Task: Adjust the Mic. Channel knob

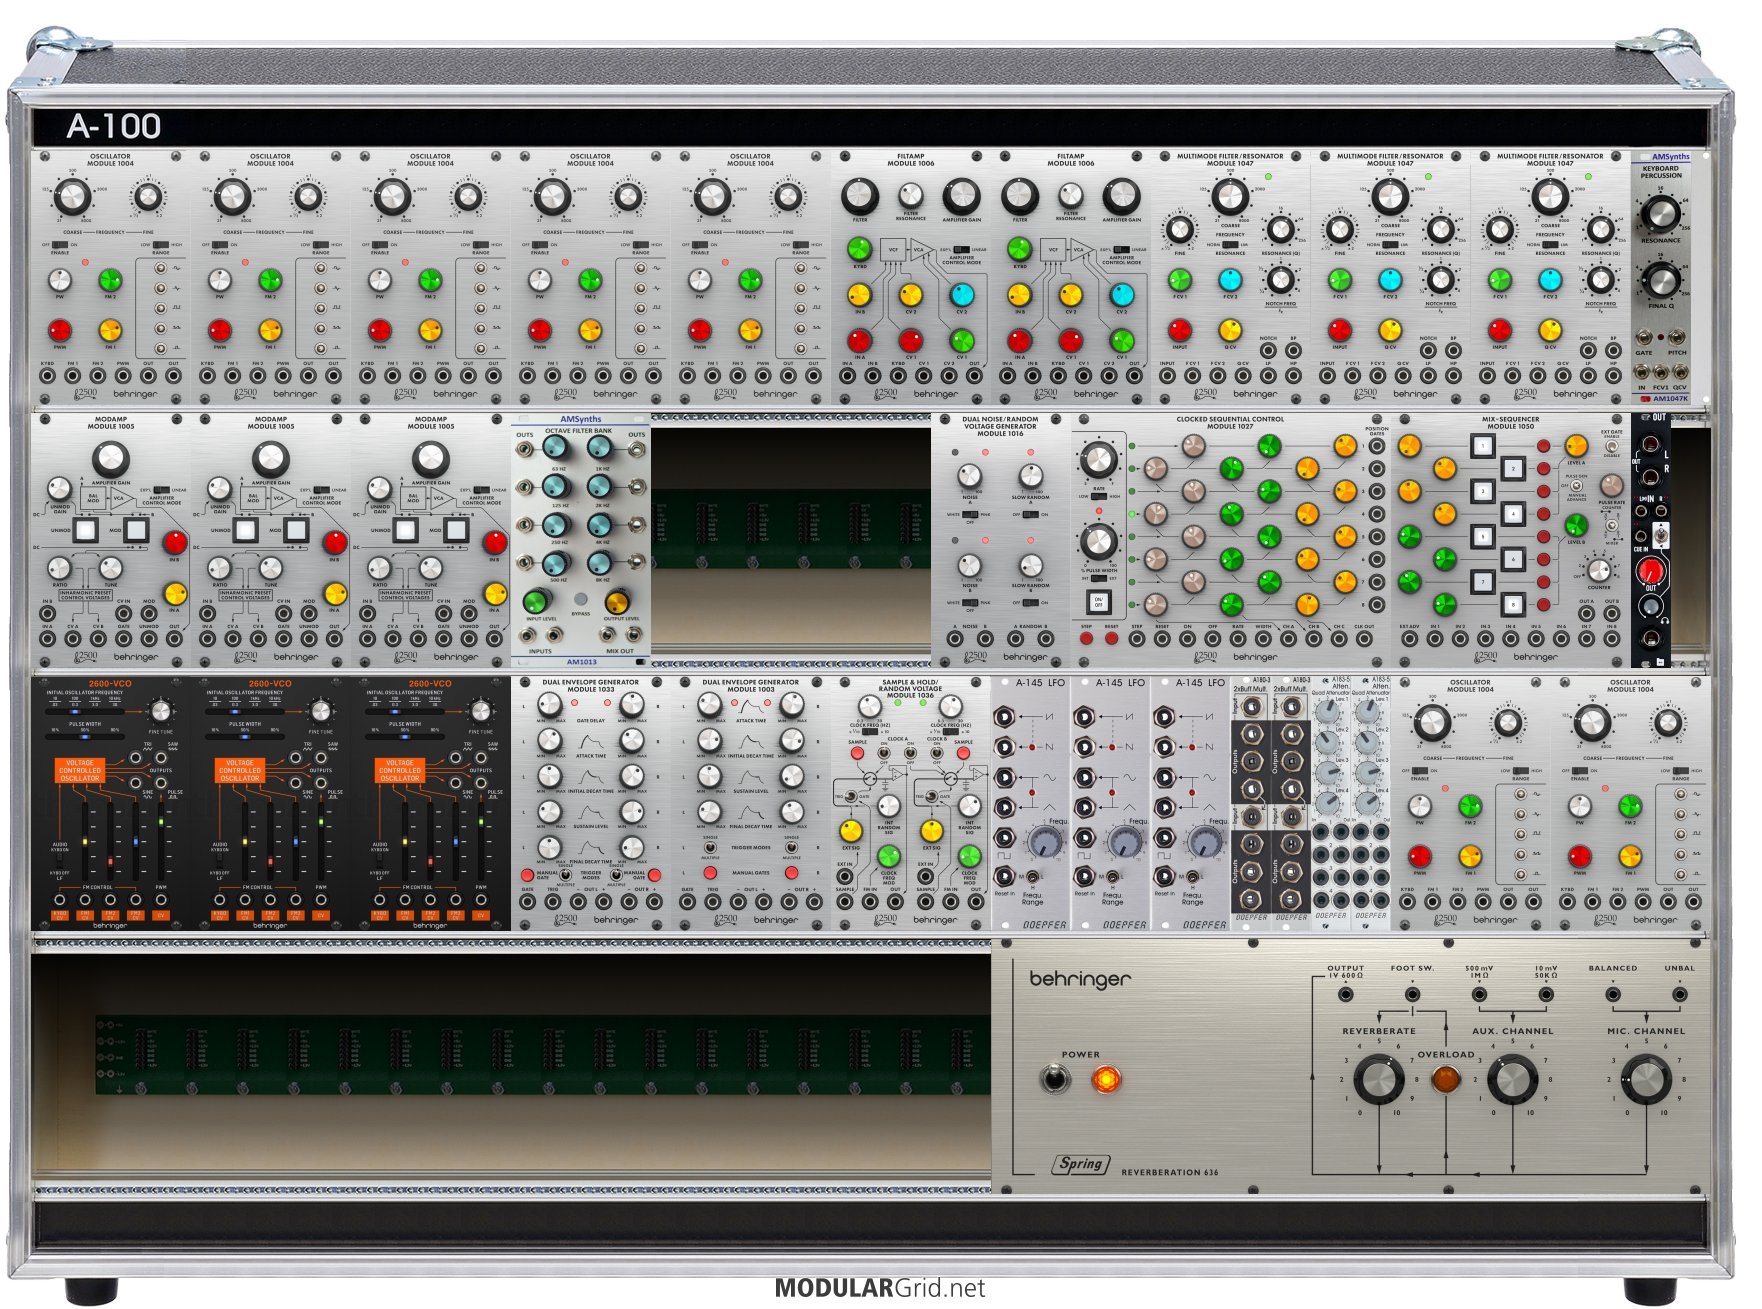Action: click(1645, 1080)
